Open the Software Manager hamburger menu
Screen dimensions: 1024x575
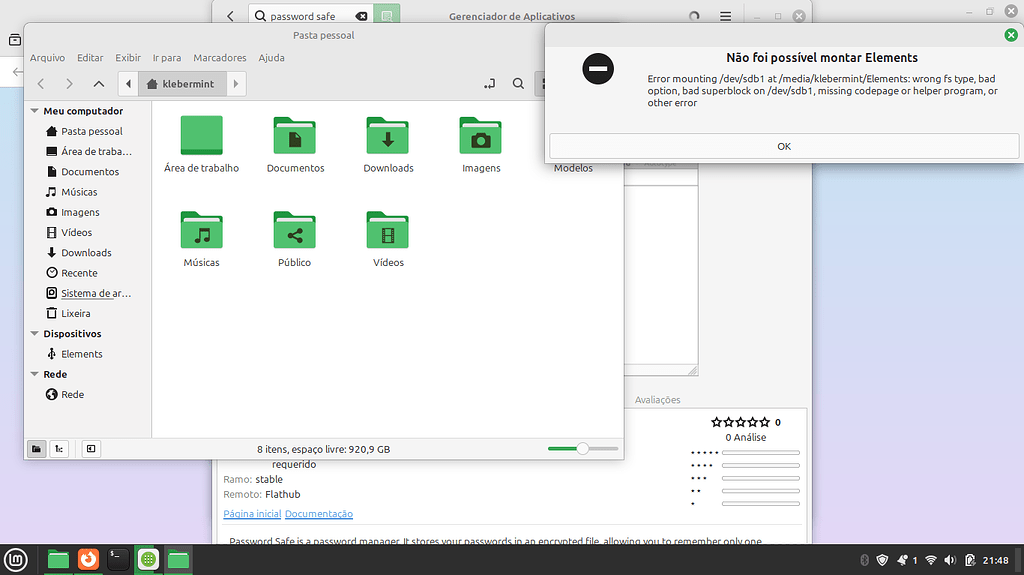(x=726, y=16)
